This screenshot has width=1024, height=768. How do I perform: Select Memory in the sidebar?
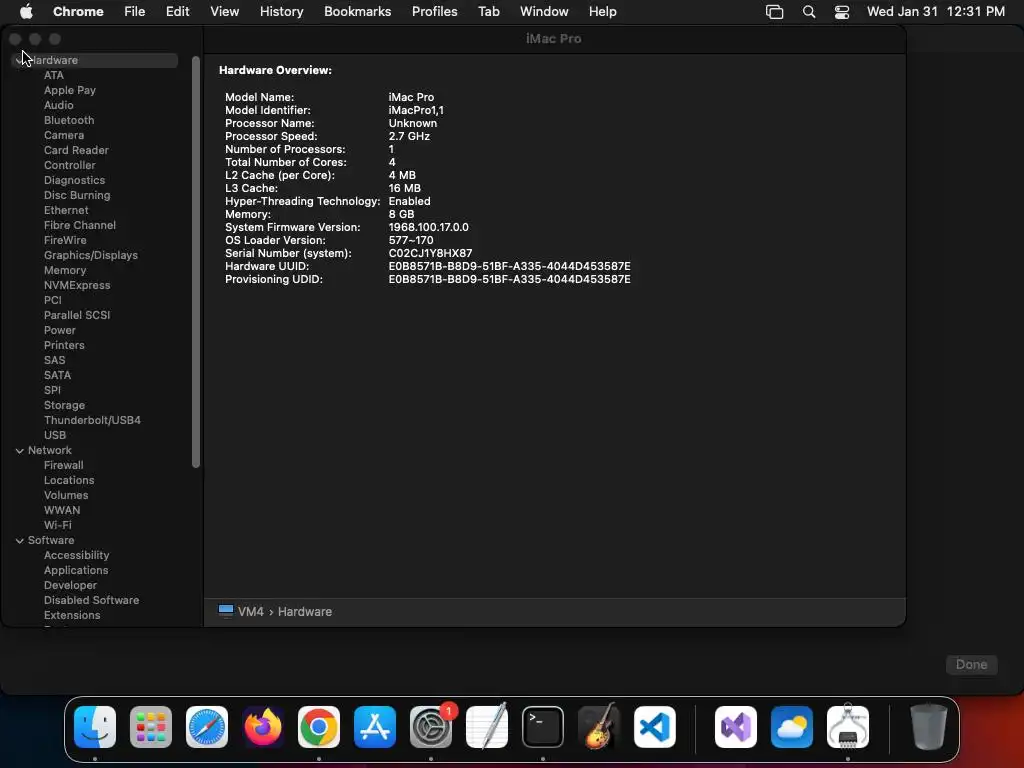65,270
